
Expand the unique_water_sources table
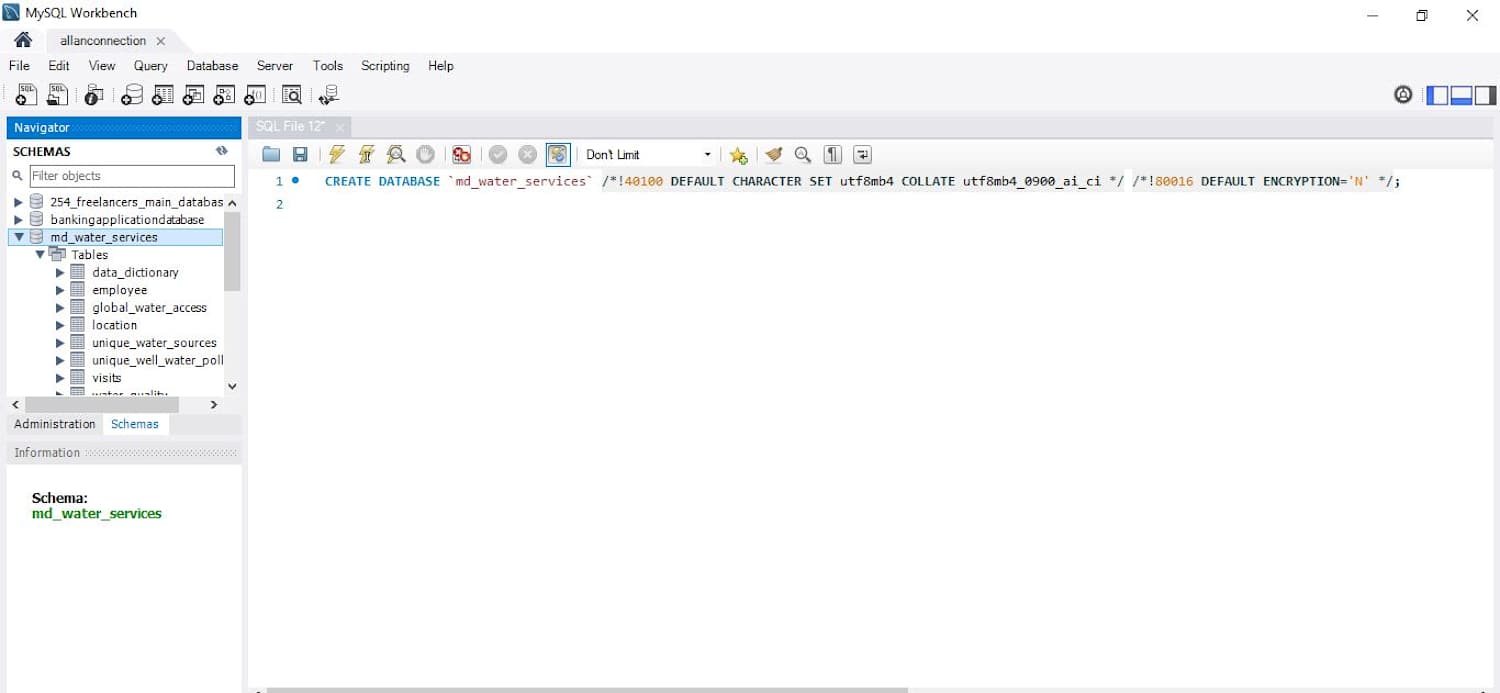tap(60, 342)
